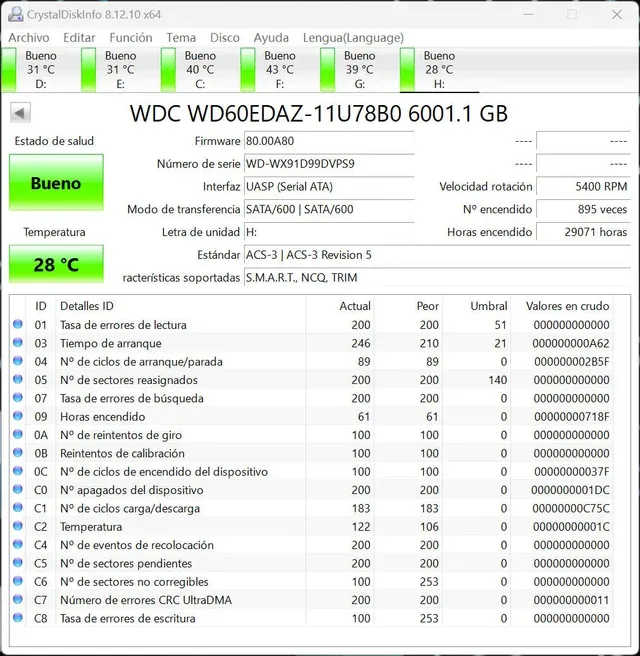Click blue status dot for Tasa de errores de escritura
This screenshot has height=656, width=640.
[x=18, y=618]
